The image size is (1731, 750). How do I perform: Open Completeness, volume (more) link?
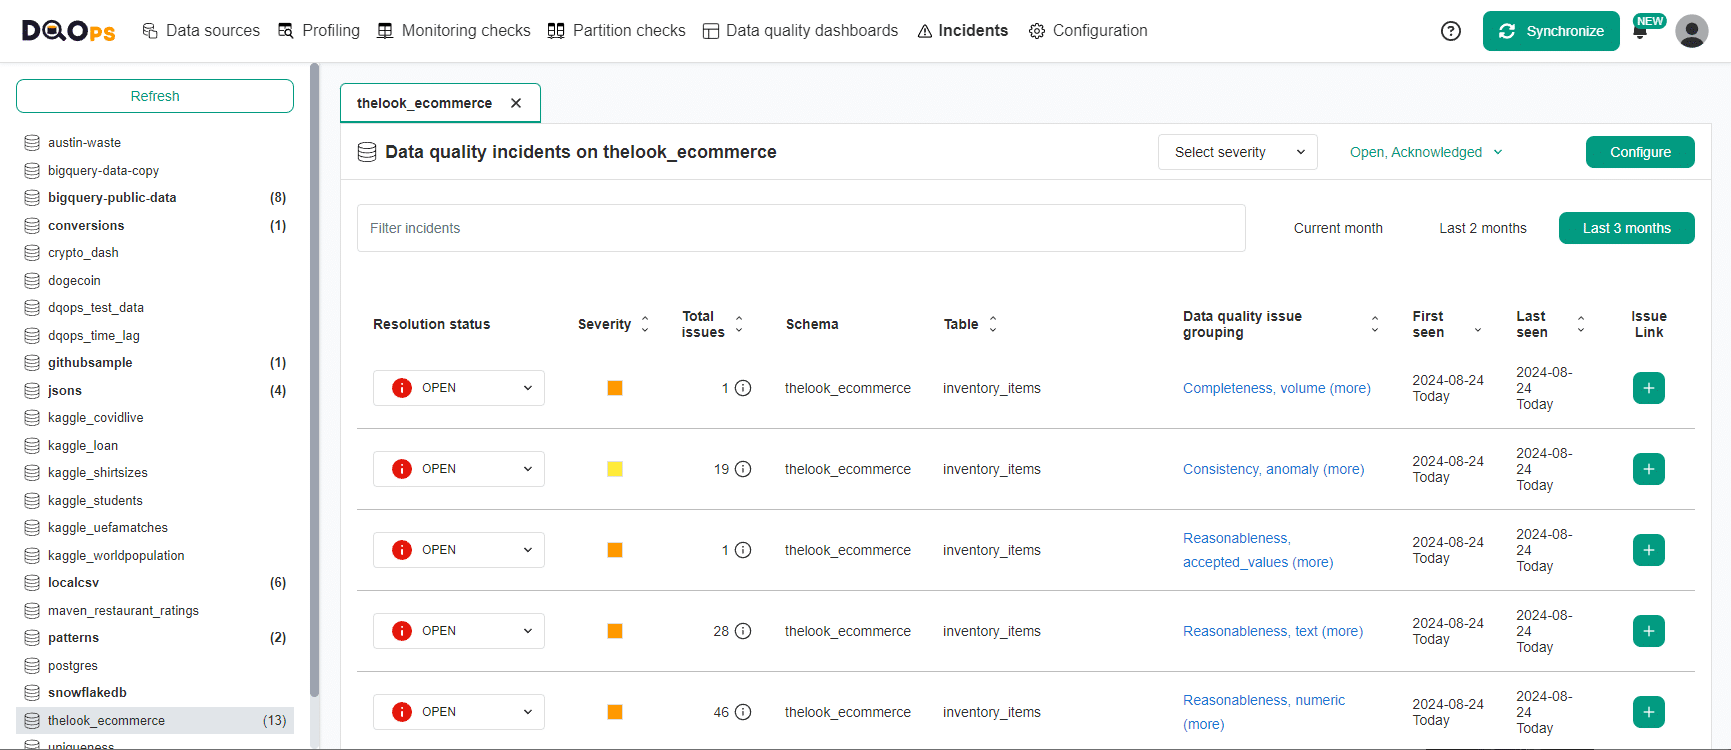[x=1277, y=388]
